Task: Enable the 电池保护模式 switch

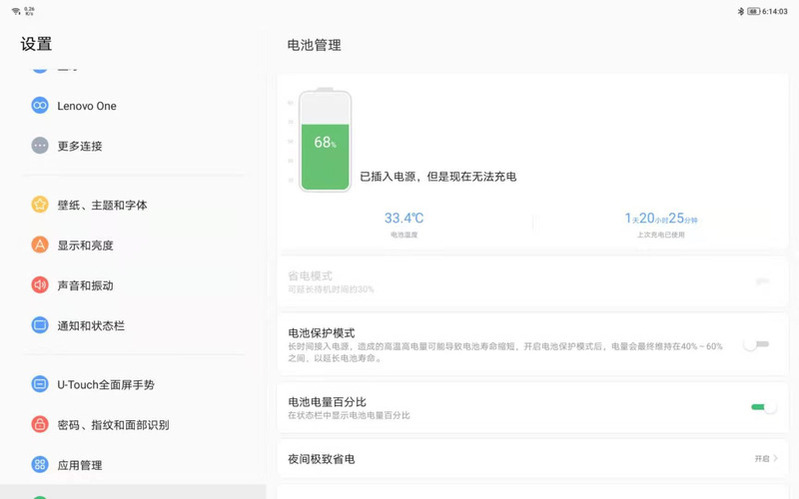Action: point(756,344)
